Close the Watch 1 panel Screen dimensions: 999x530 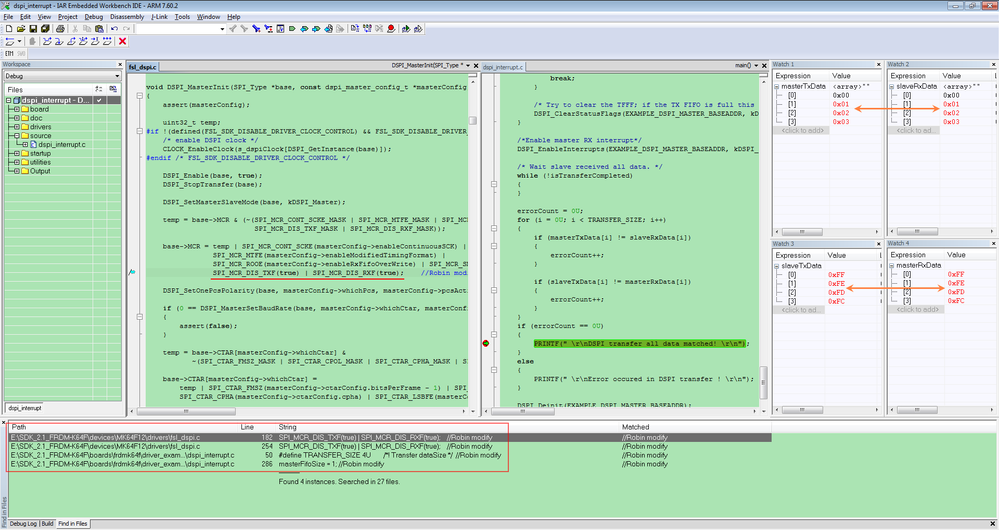click(877, 64)
